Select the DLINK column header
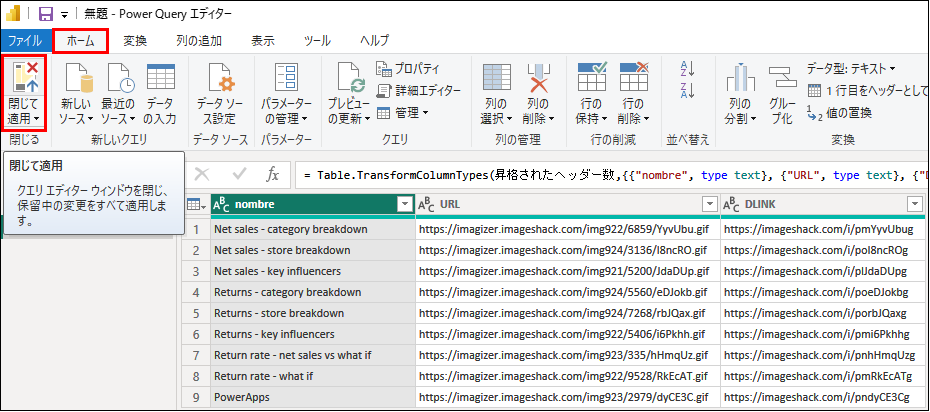 click(825, 205)
